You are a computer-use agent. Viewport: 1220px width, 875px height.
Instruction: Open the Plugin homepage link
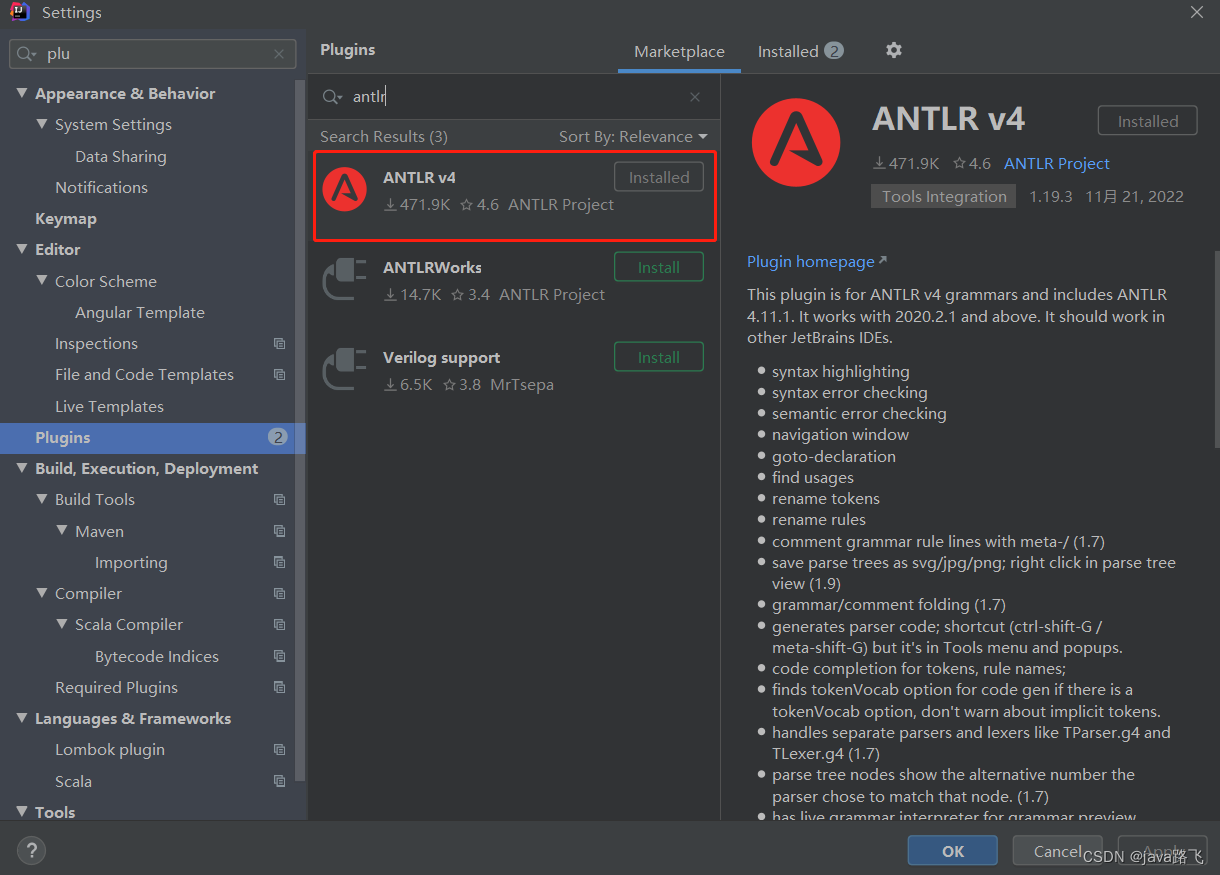tap(811, 261)
